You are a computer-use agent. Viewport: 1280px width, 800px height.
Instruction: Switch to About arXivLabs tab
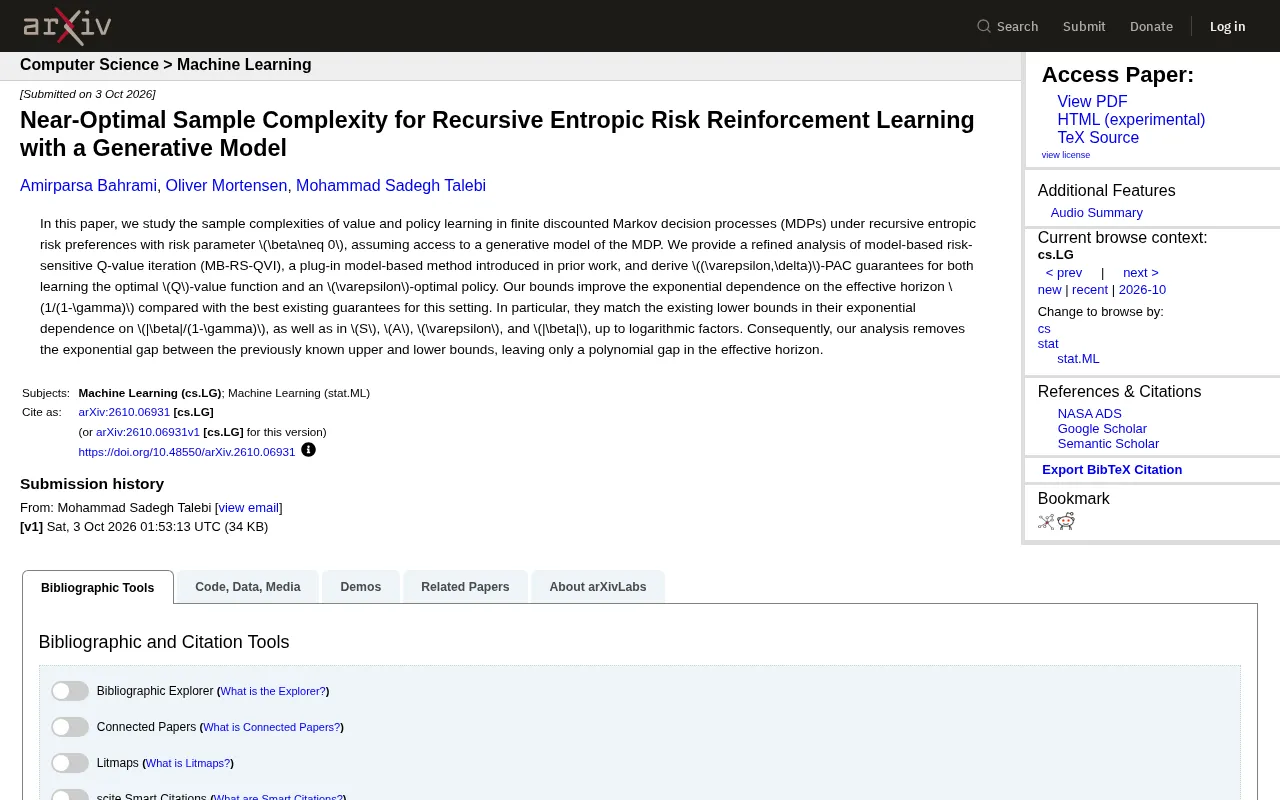tap(598, 587)
